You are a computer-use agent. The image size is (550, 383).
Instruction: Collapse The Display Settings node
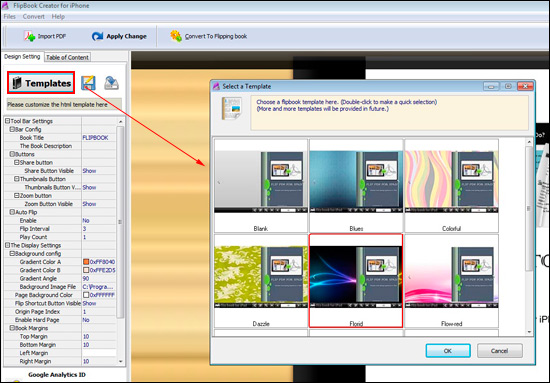7,245
